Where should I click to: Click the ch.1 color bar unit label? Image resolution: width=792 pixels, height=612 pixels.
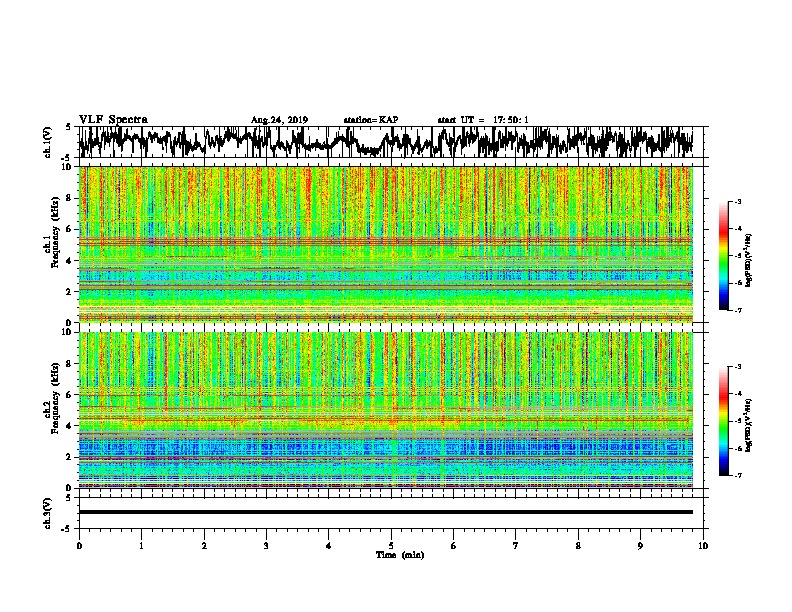click(x=749, y=260)
